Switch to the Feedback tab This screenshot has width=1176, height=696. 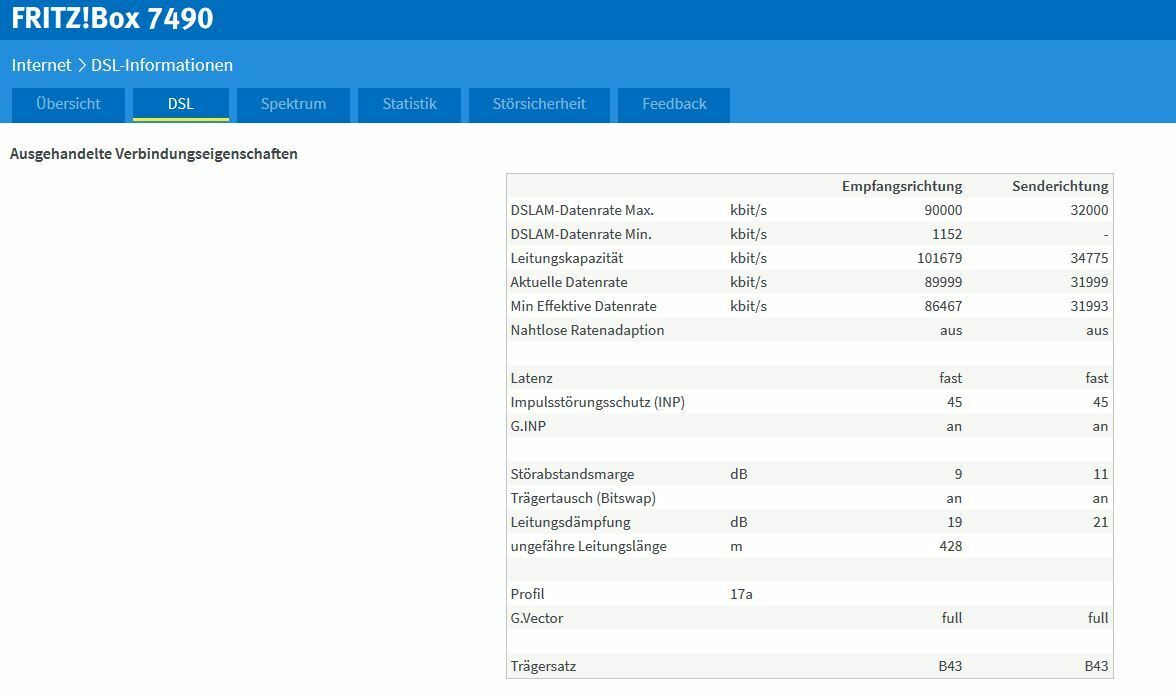[x=674, y=104]
